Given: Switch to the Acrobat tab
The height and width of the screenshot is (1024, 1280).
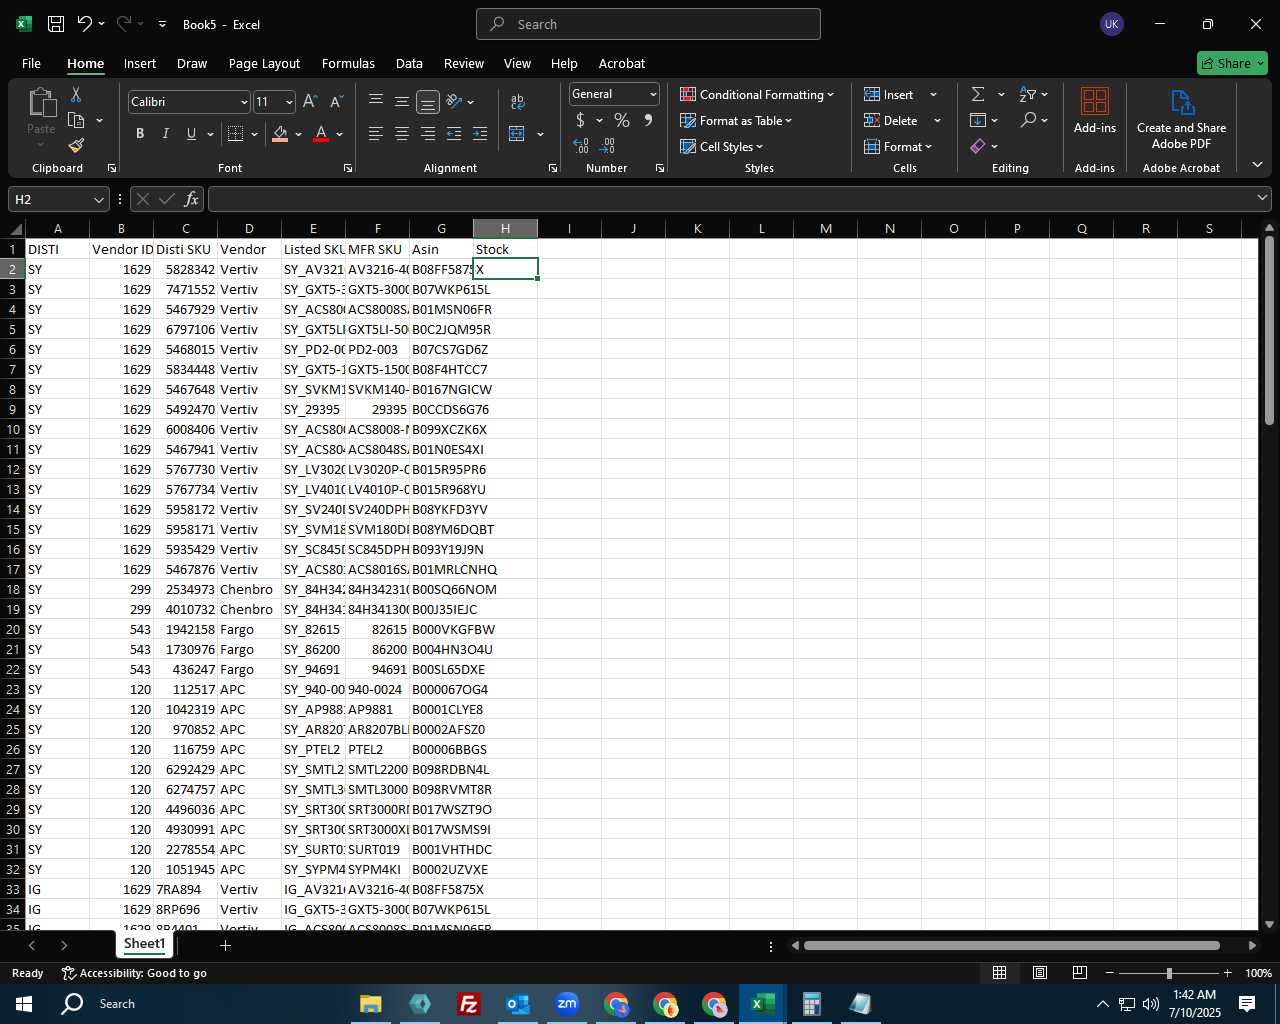Looking at the screenshot, I should pos(622,63).
